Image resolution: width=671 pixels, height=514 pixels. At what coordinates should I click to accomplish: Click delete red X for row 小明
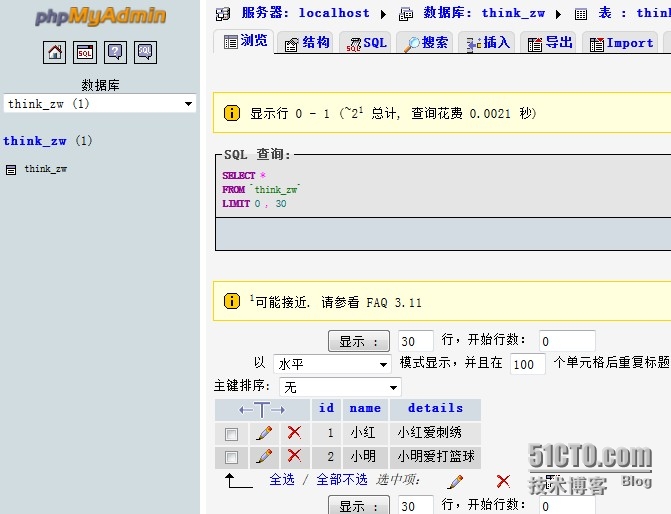(294, 455)
